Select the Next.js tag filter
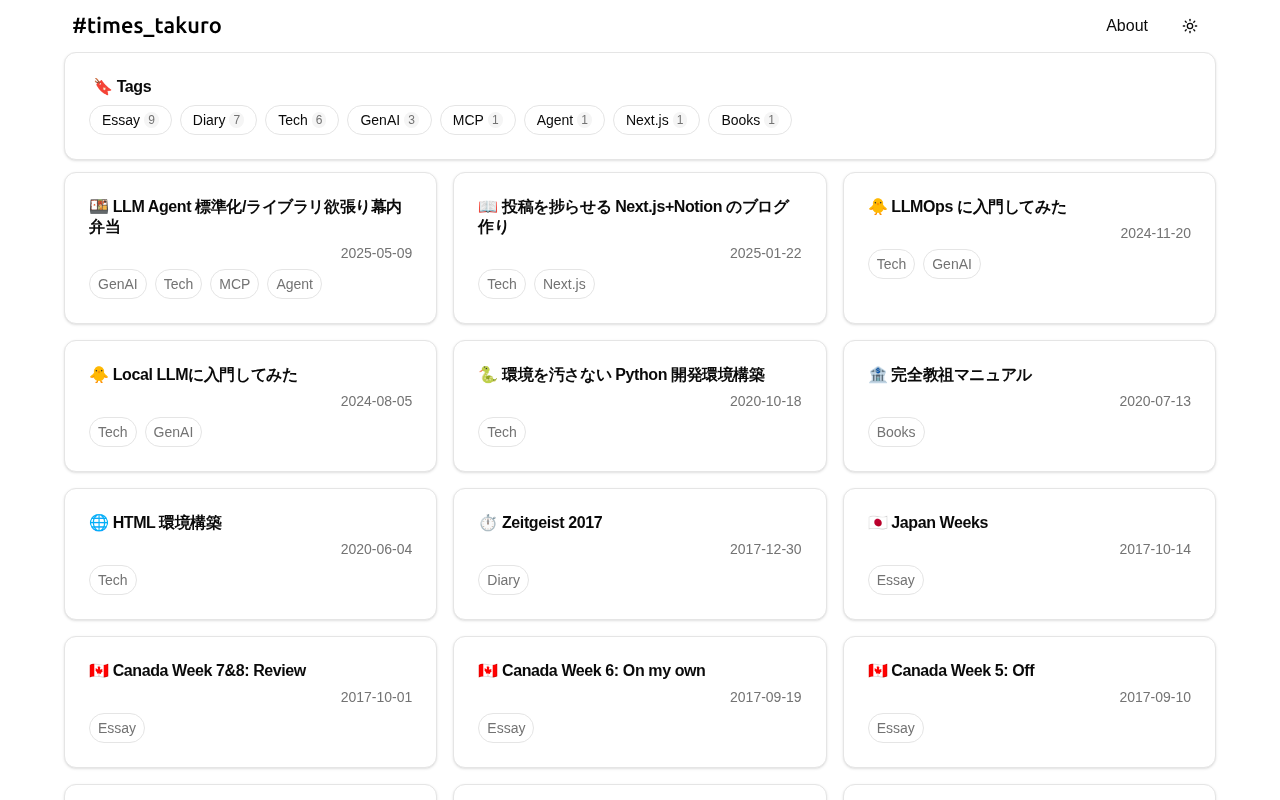The width and height of the screenshot is (1280, 800). [655, 120]
